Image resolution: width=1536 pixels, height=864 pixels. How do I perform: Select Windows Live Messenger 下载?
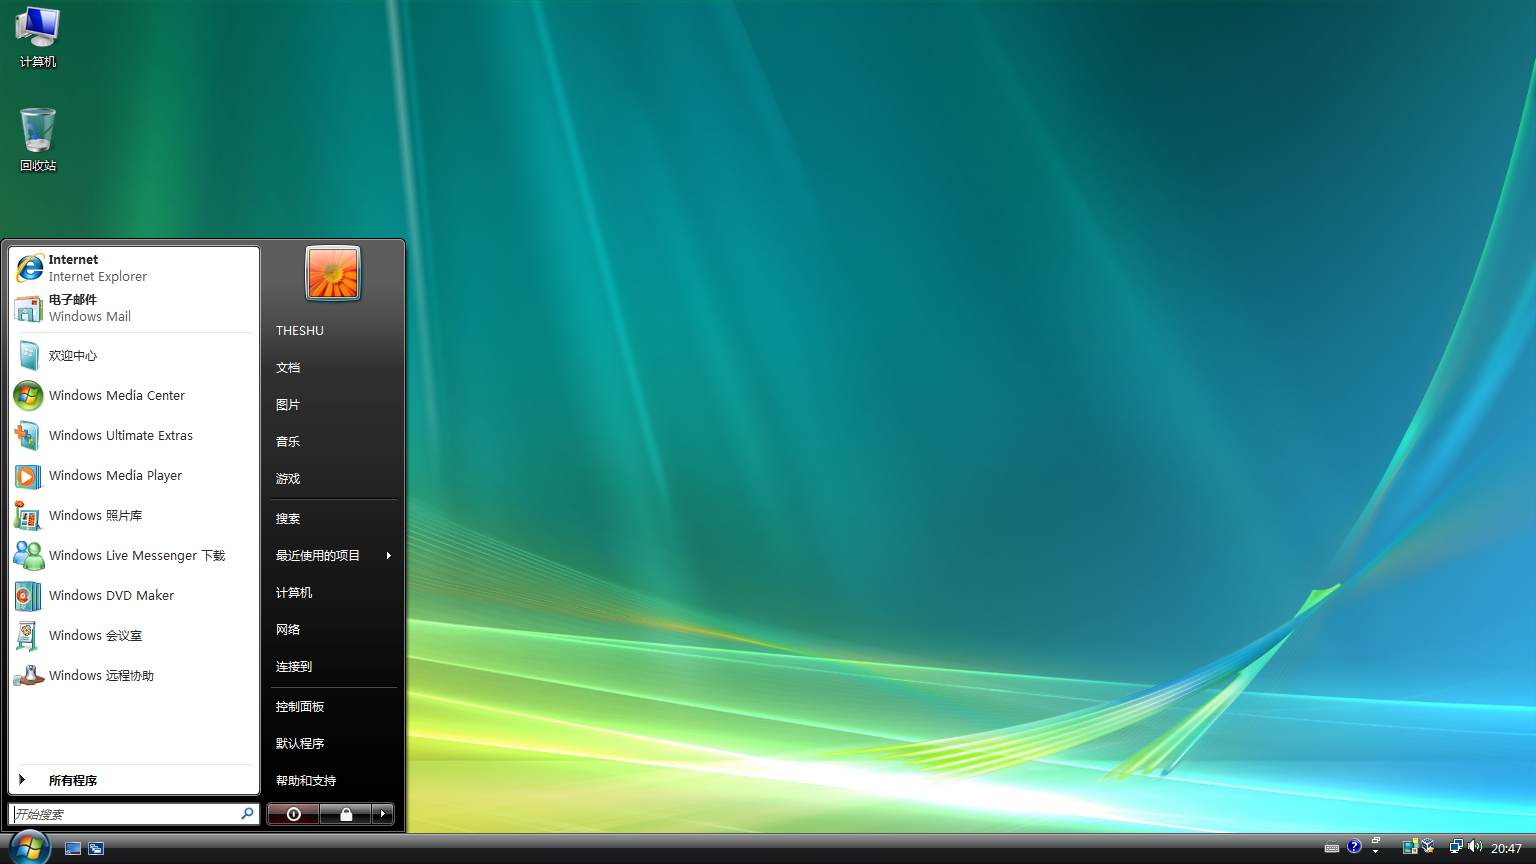click(134, 555)
